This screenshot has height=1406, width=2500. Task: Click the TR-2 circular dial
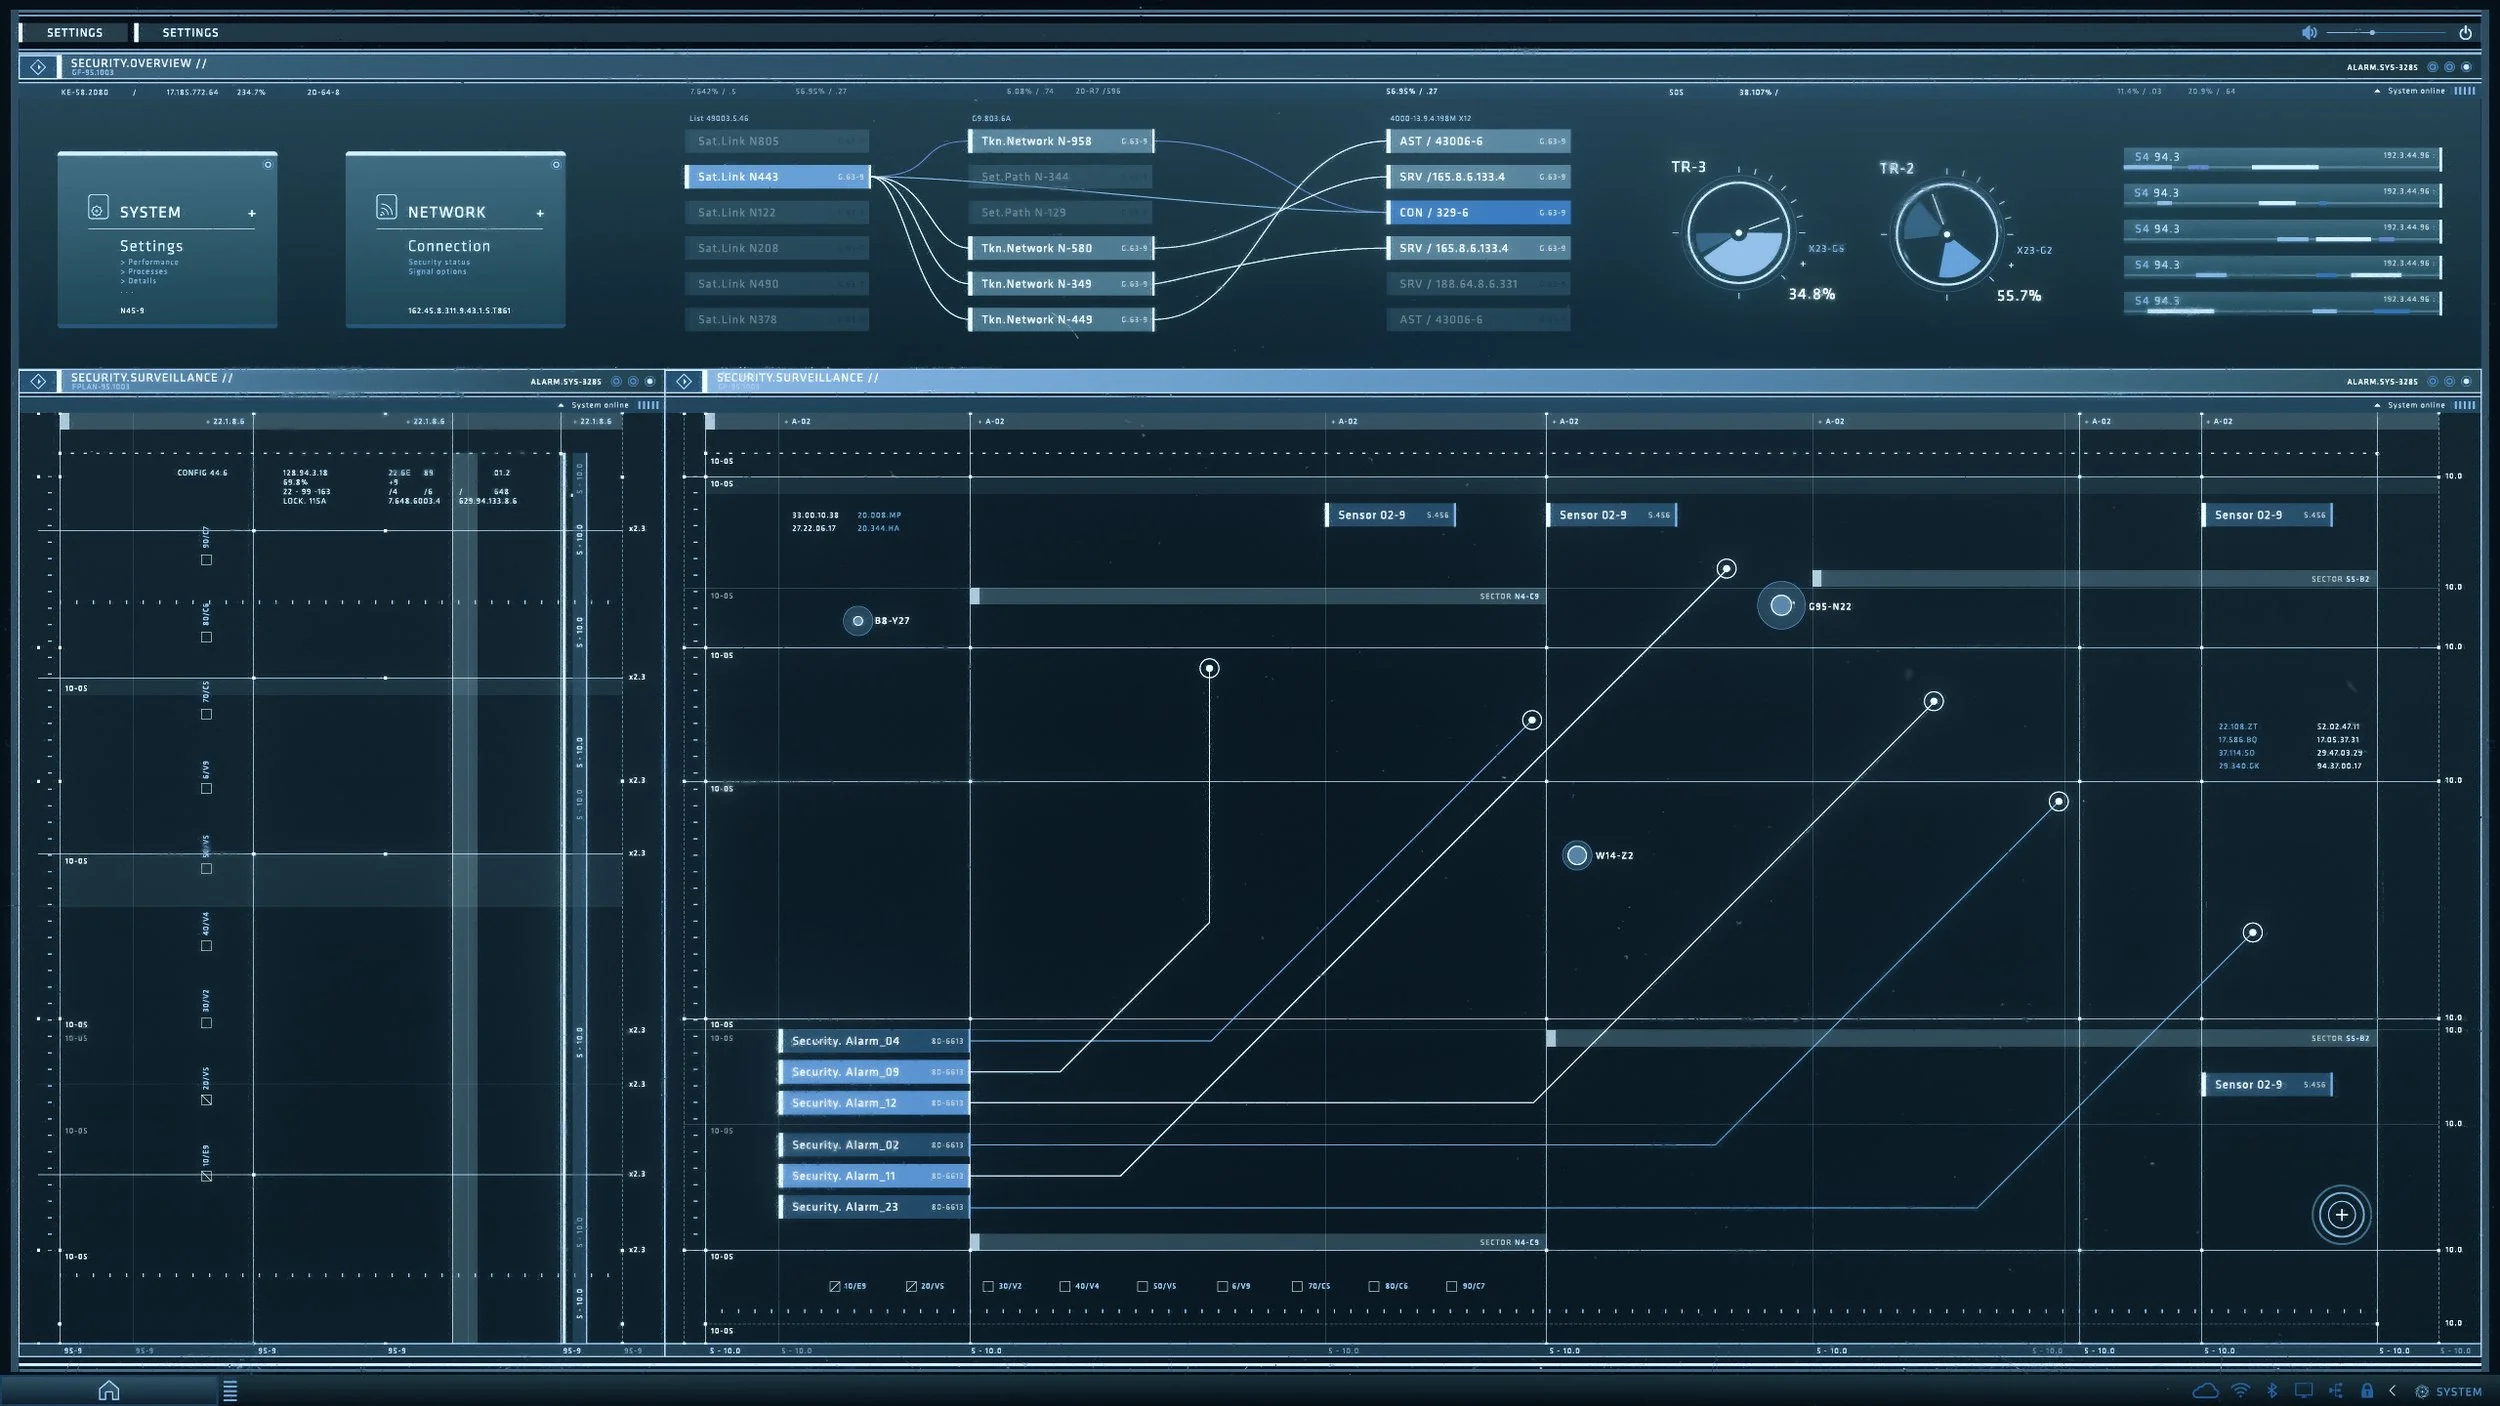pos(1946,236)
